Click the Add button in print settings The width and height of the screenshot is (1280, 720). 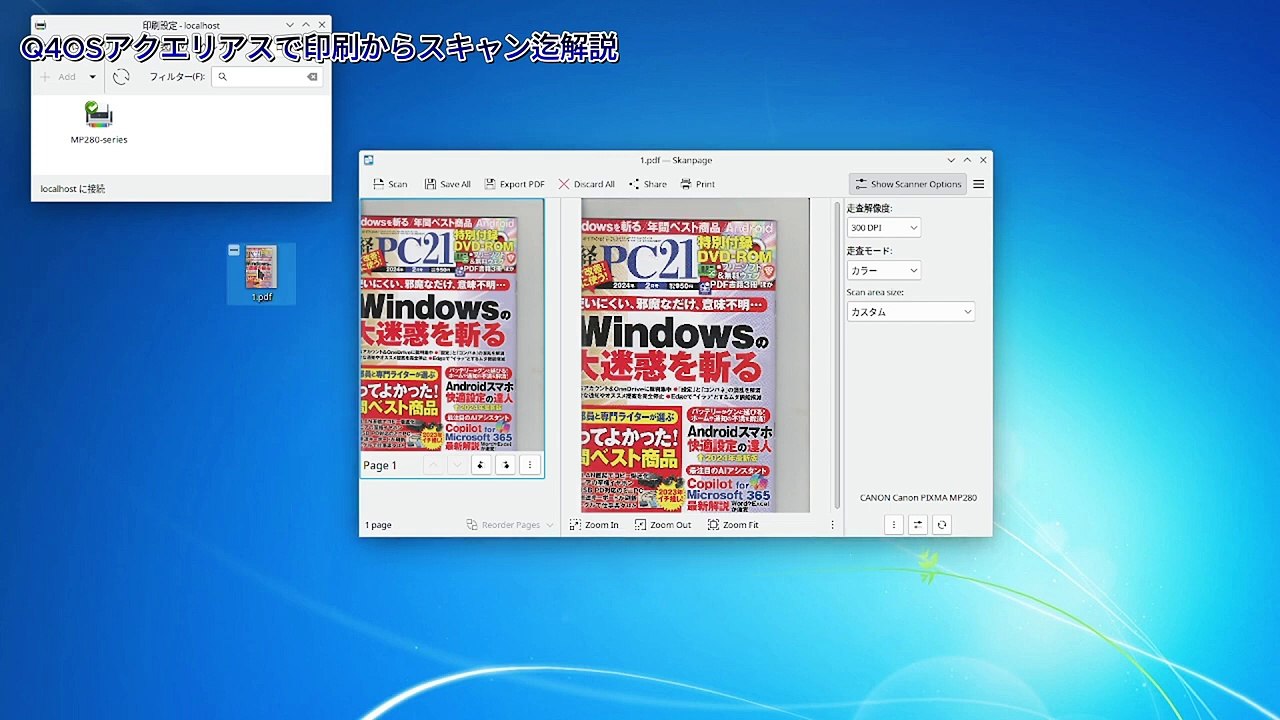58,77
